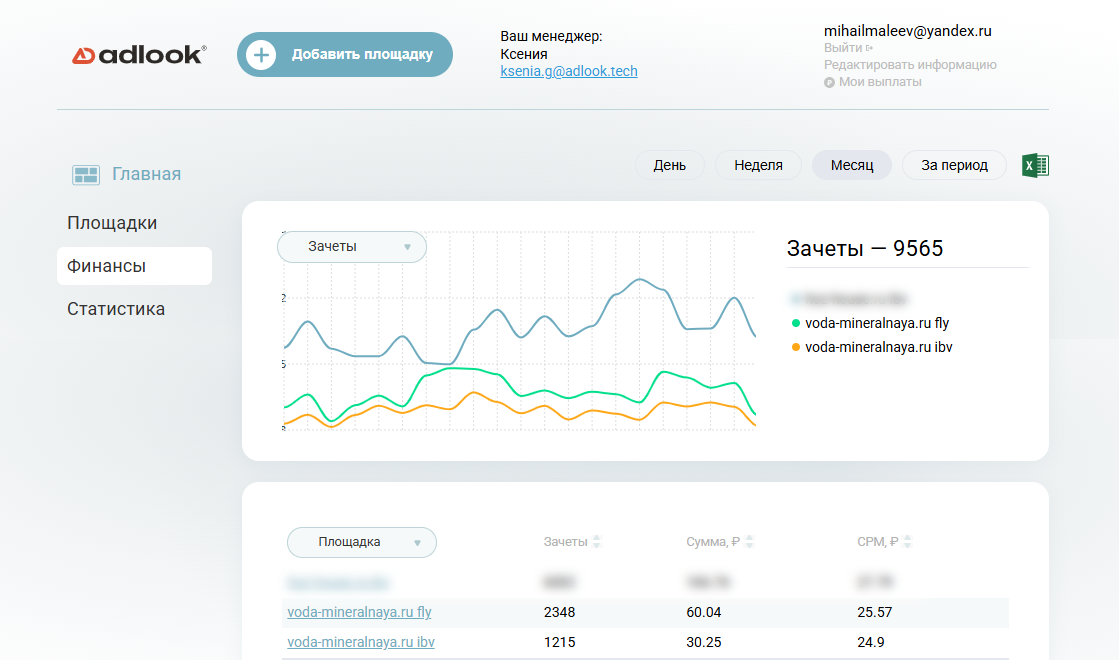
Task: Sort table by CPM column arrows
Action: 908,542
